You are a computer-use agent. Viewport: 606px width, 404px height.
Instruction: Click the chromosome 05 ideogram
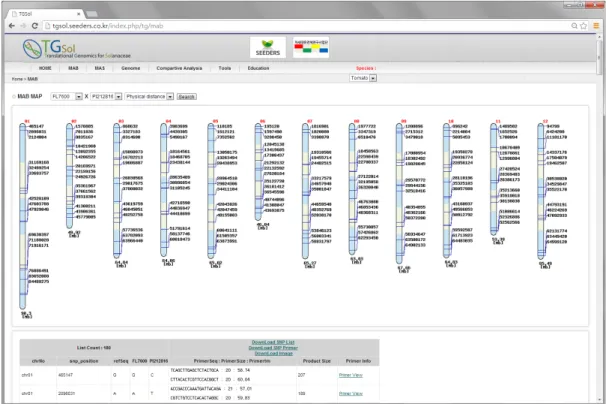click(x=211, y=191)
